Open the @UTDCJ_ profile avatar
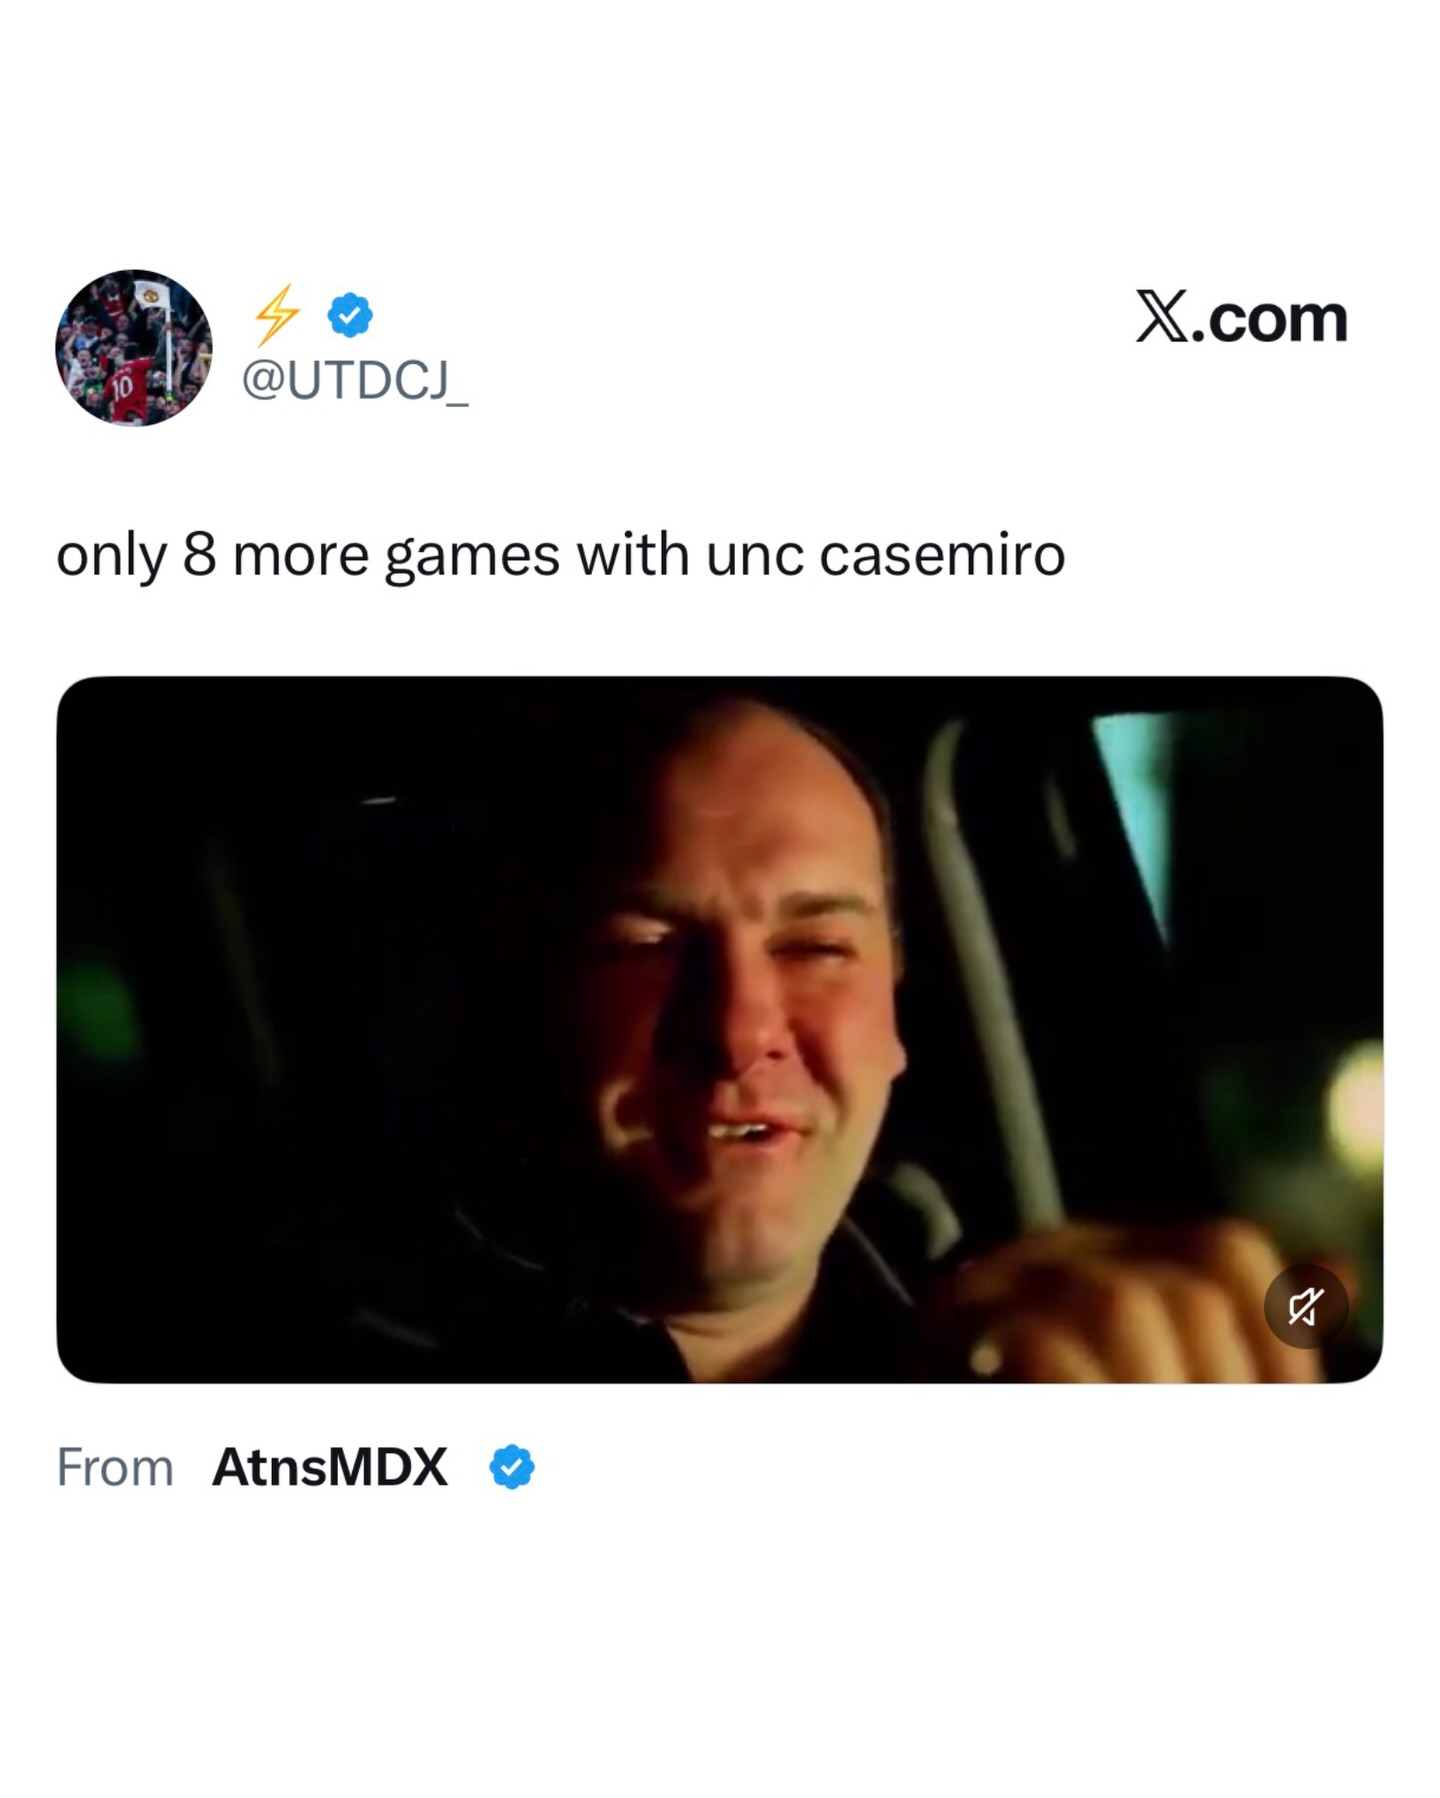The image size is (1440, 1798). pos(134,347)
